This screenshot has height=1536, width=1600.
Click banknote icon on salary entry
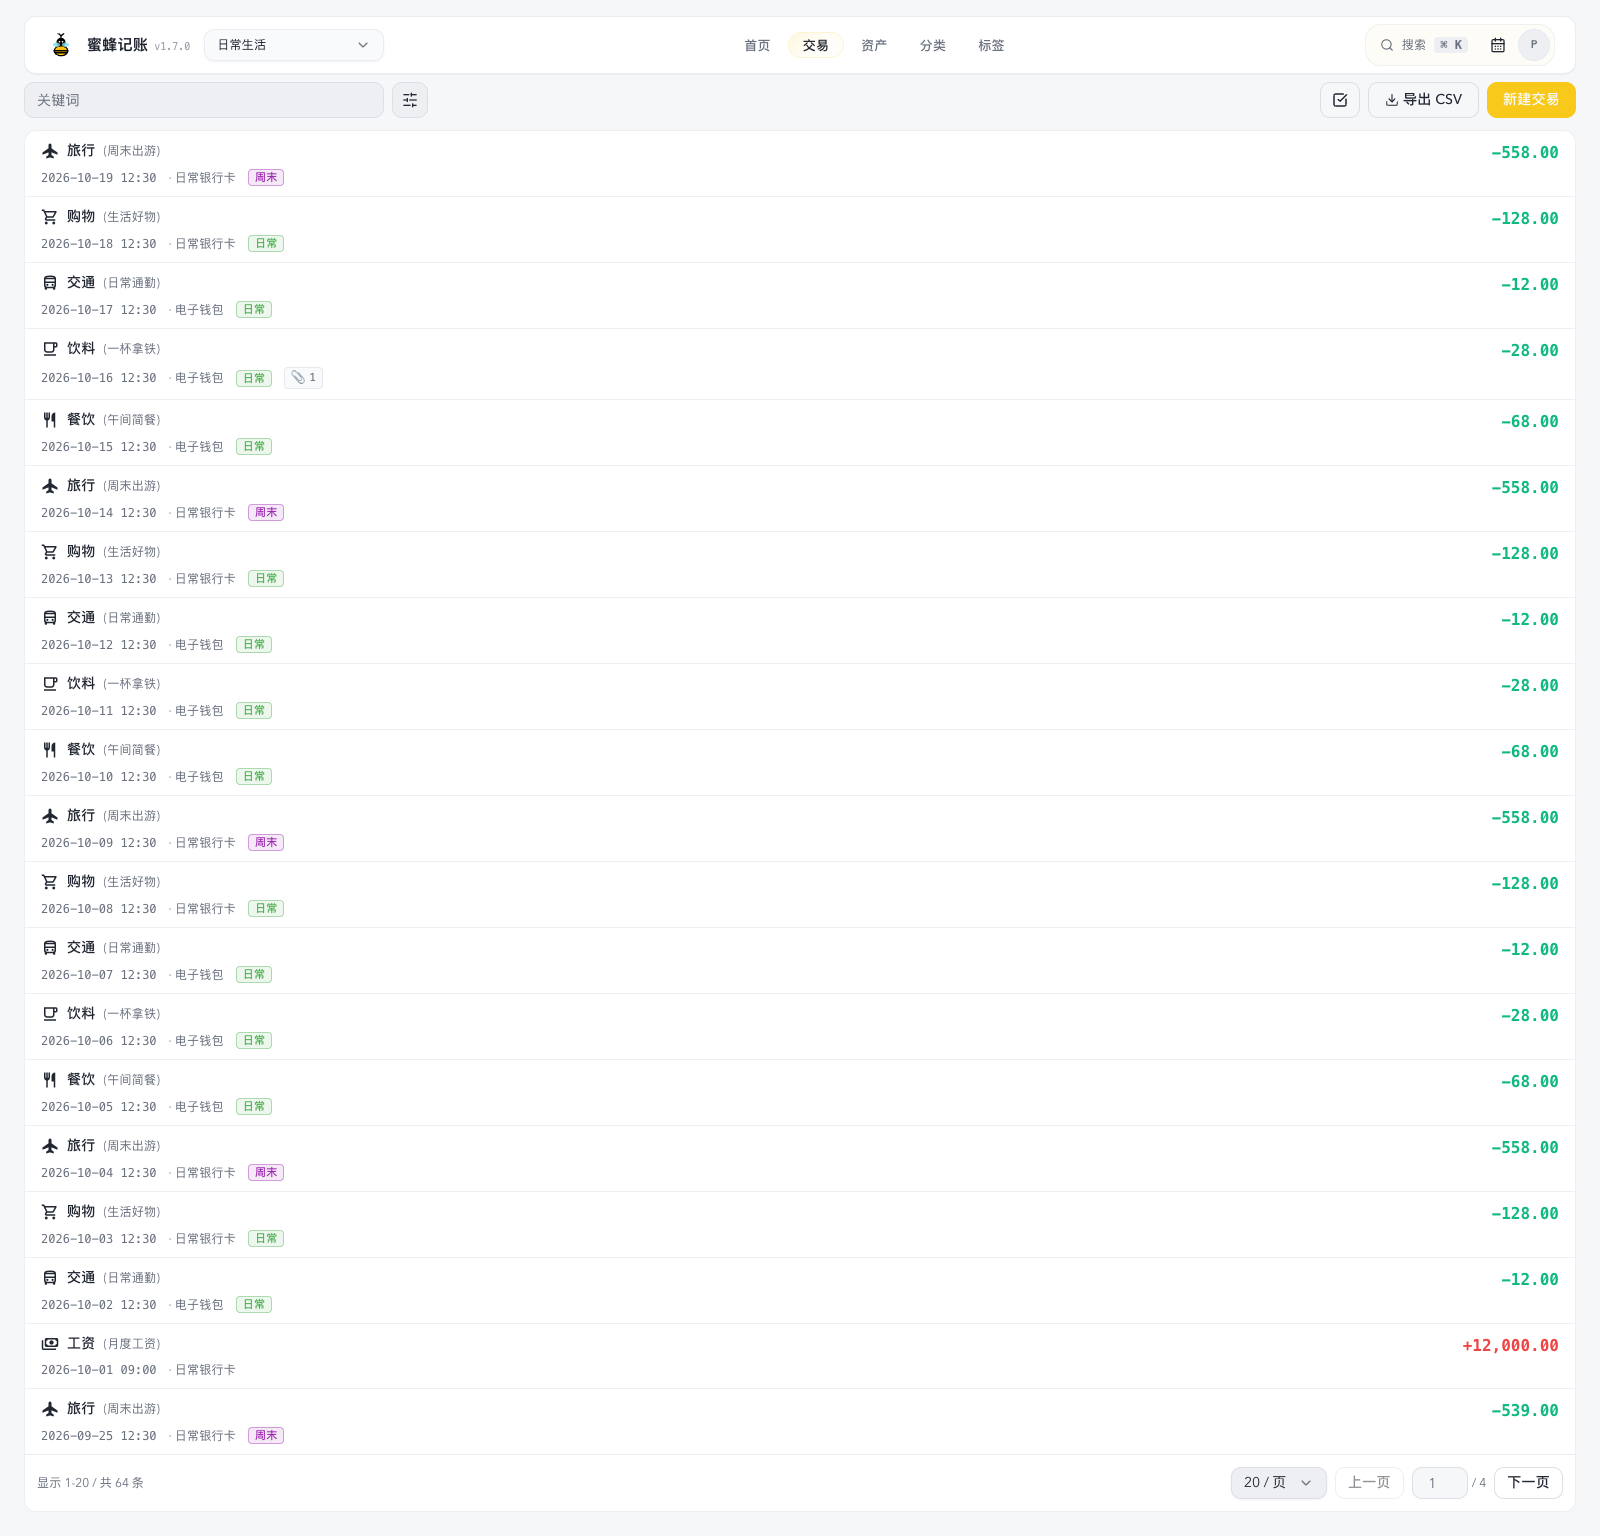(50, 1344)
